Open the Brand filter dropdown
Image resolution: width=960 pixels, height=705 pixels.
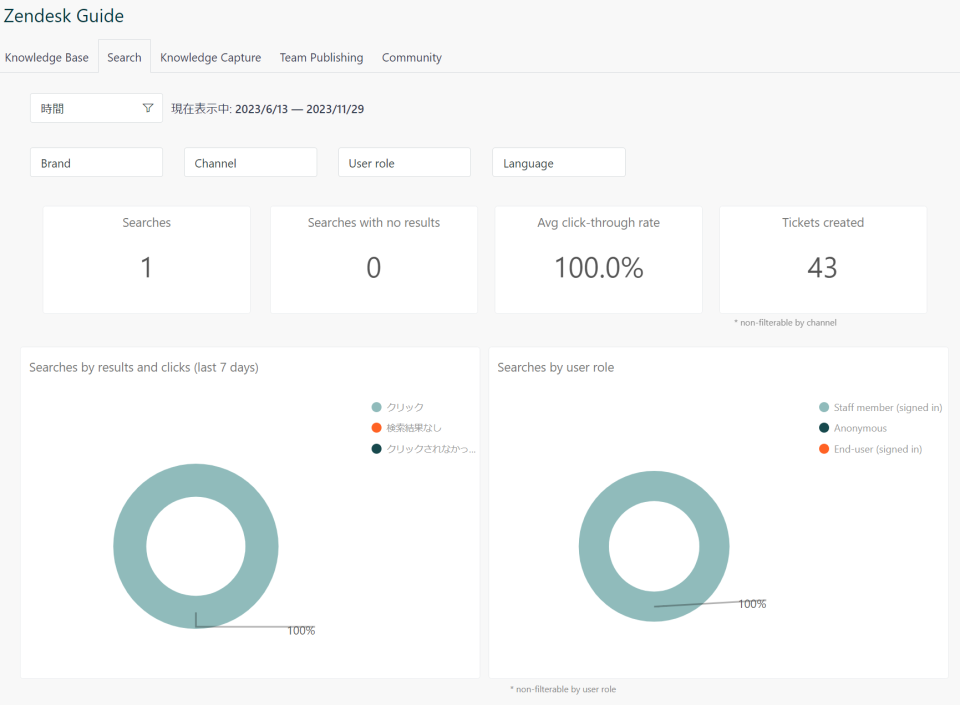[x=96, y=161]
